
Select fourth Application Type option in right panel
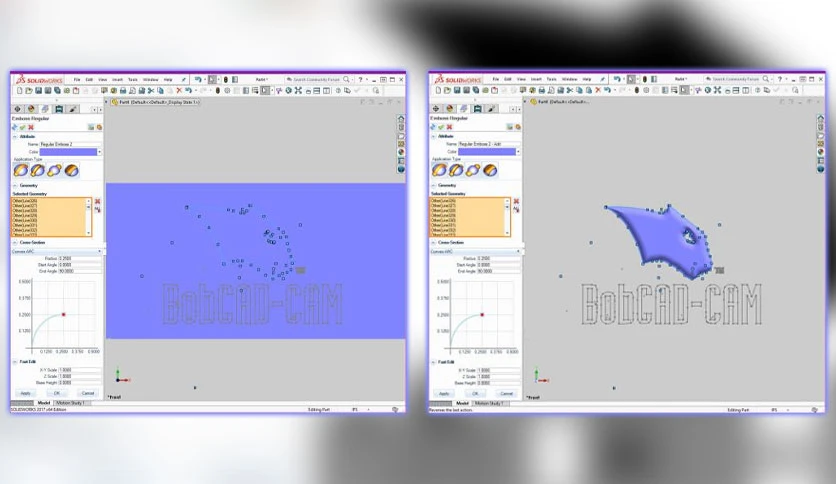coord(490,171)
